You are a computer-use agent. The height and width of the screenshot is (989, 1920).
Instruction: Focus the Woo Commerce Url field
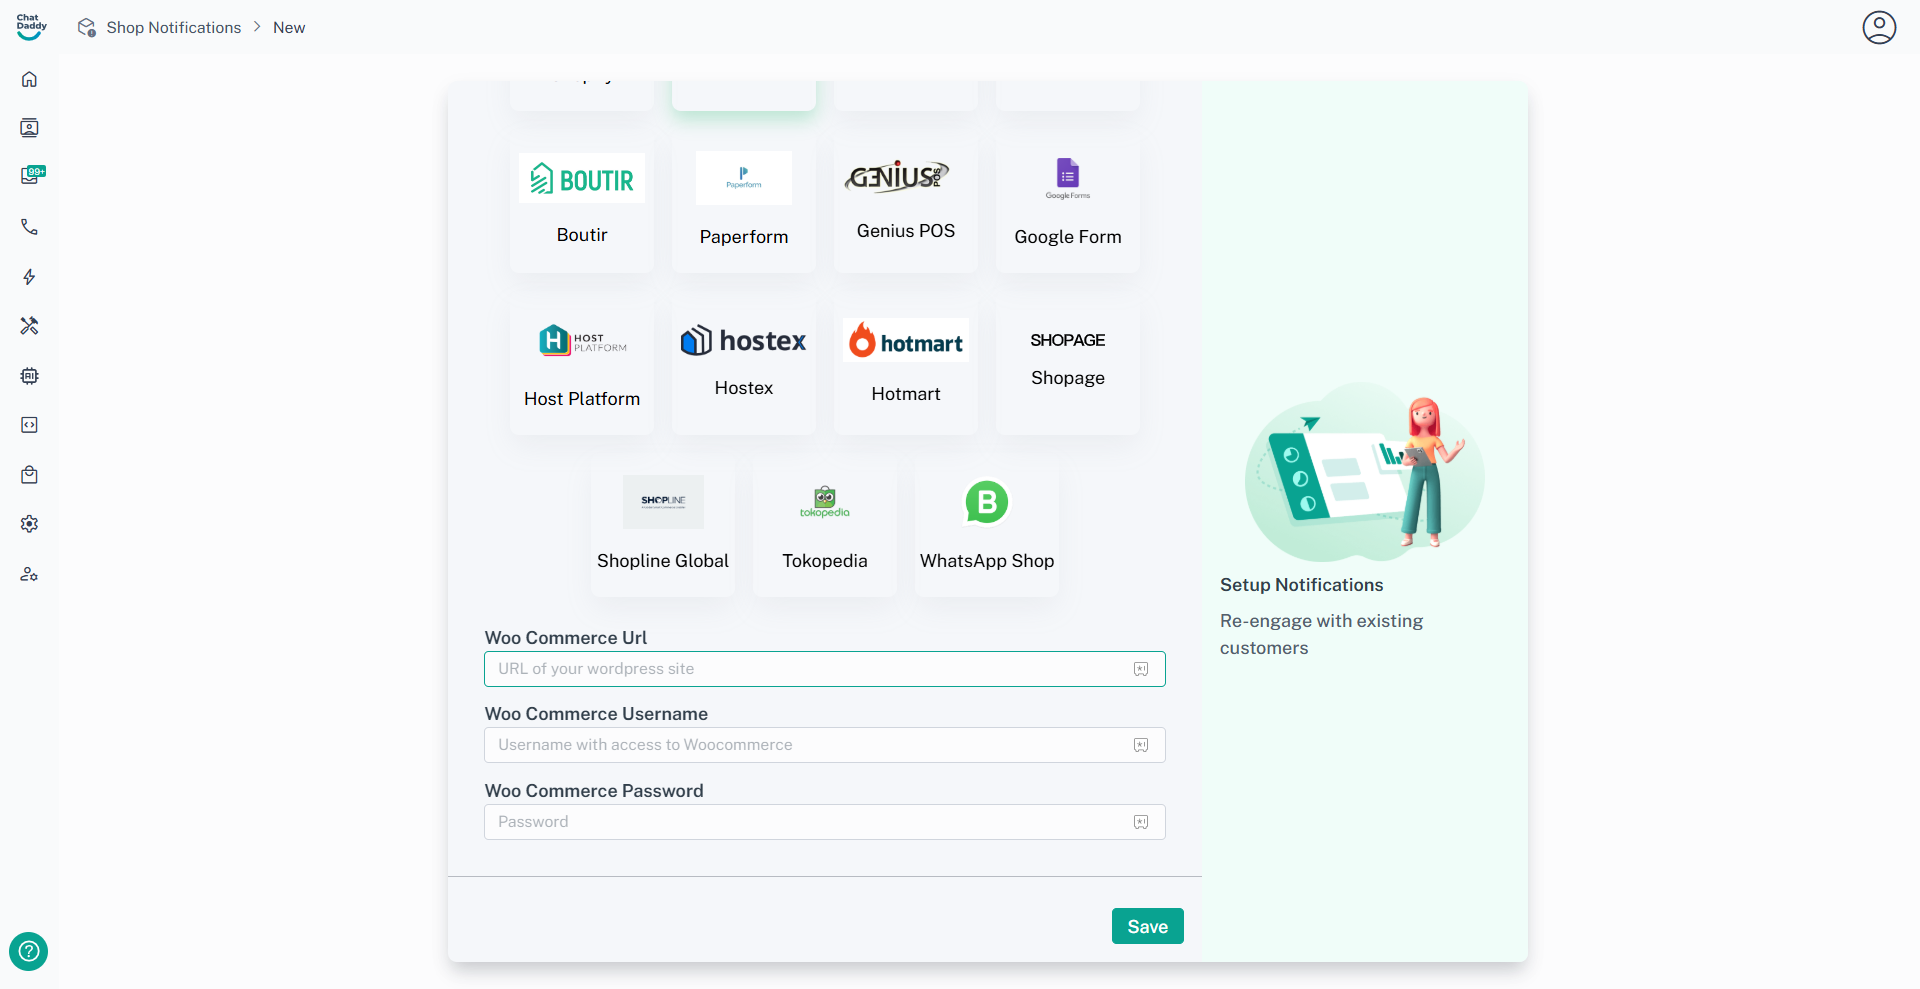click(825, 669)
